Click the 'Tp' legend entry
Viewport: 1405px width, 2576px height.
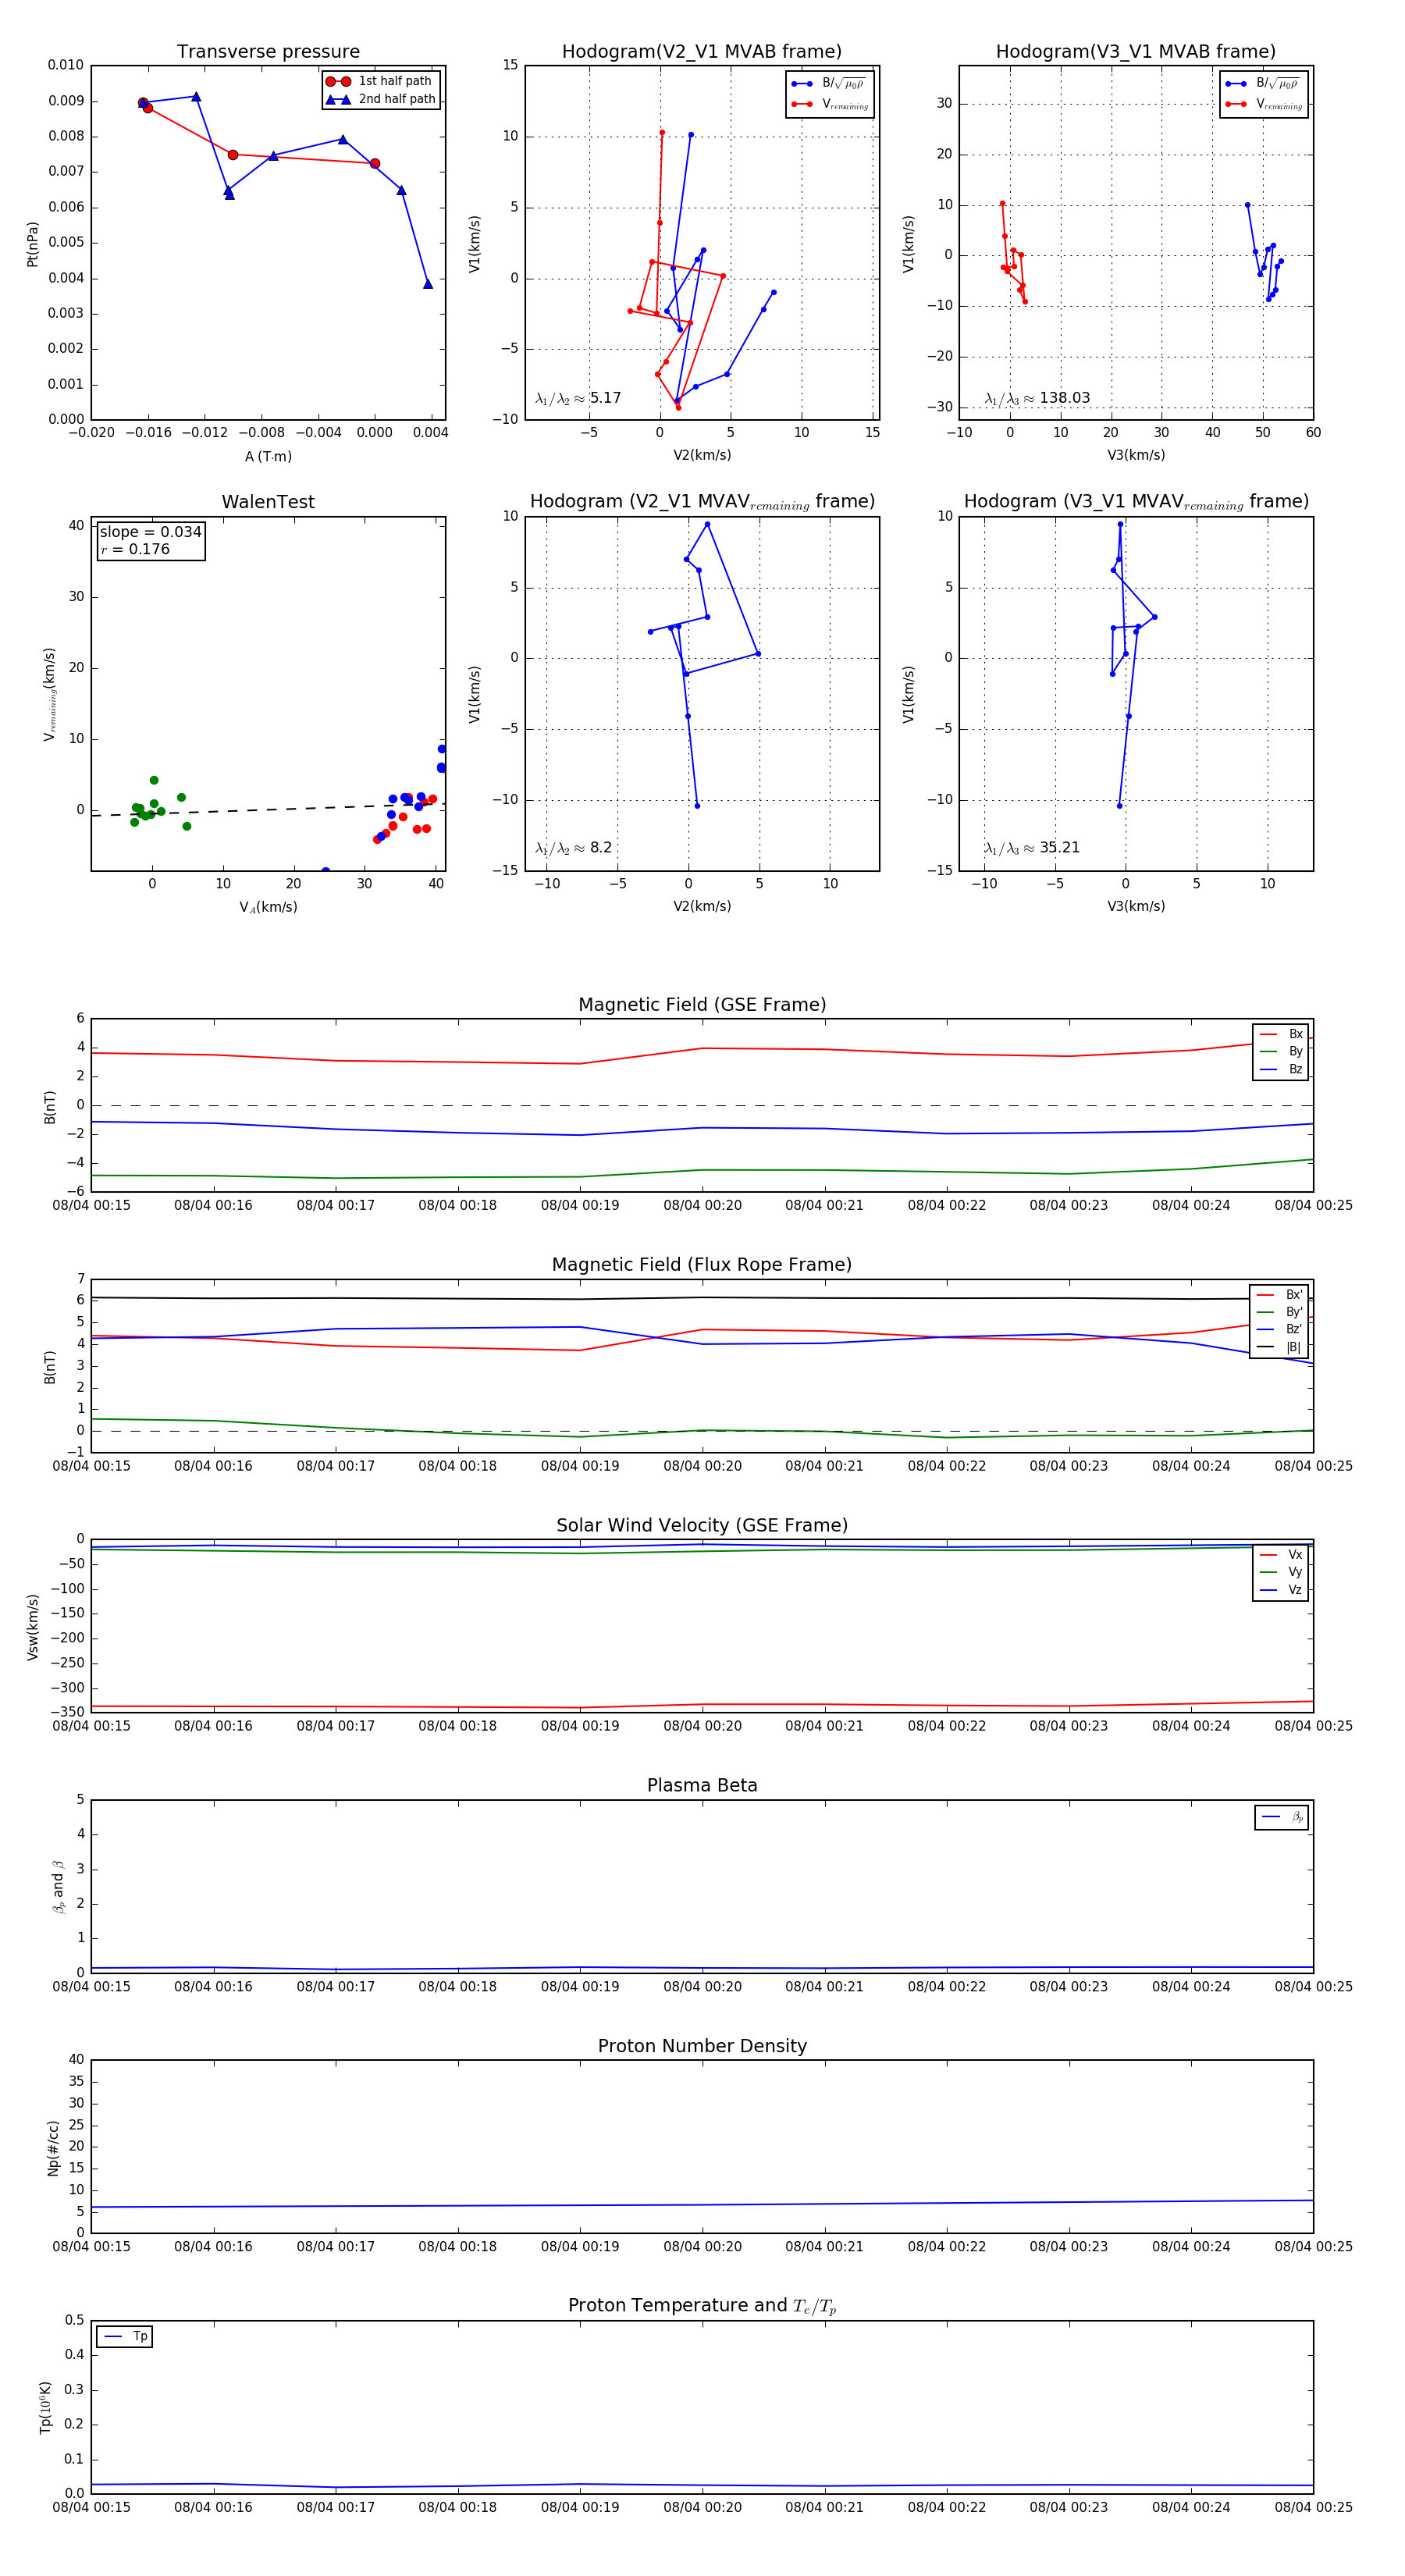pos(125,2336)
